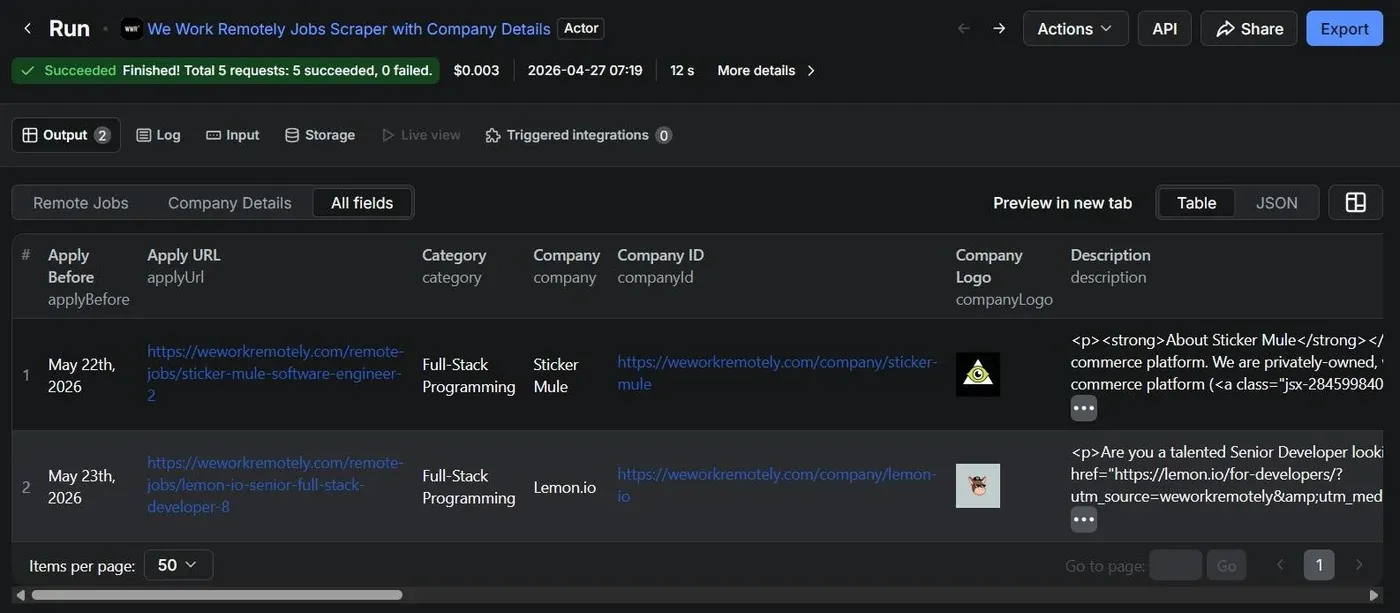Click the Description column header

tap(1110, 266)
